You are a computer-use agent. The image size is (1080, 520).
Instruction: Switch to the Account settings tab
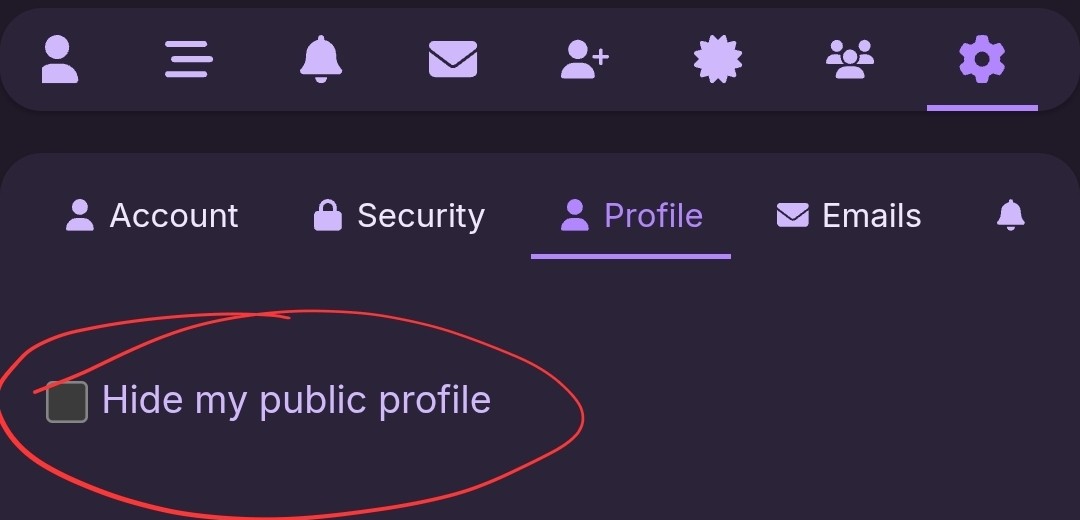(x=152, y=215)
